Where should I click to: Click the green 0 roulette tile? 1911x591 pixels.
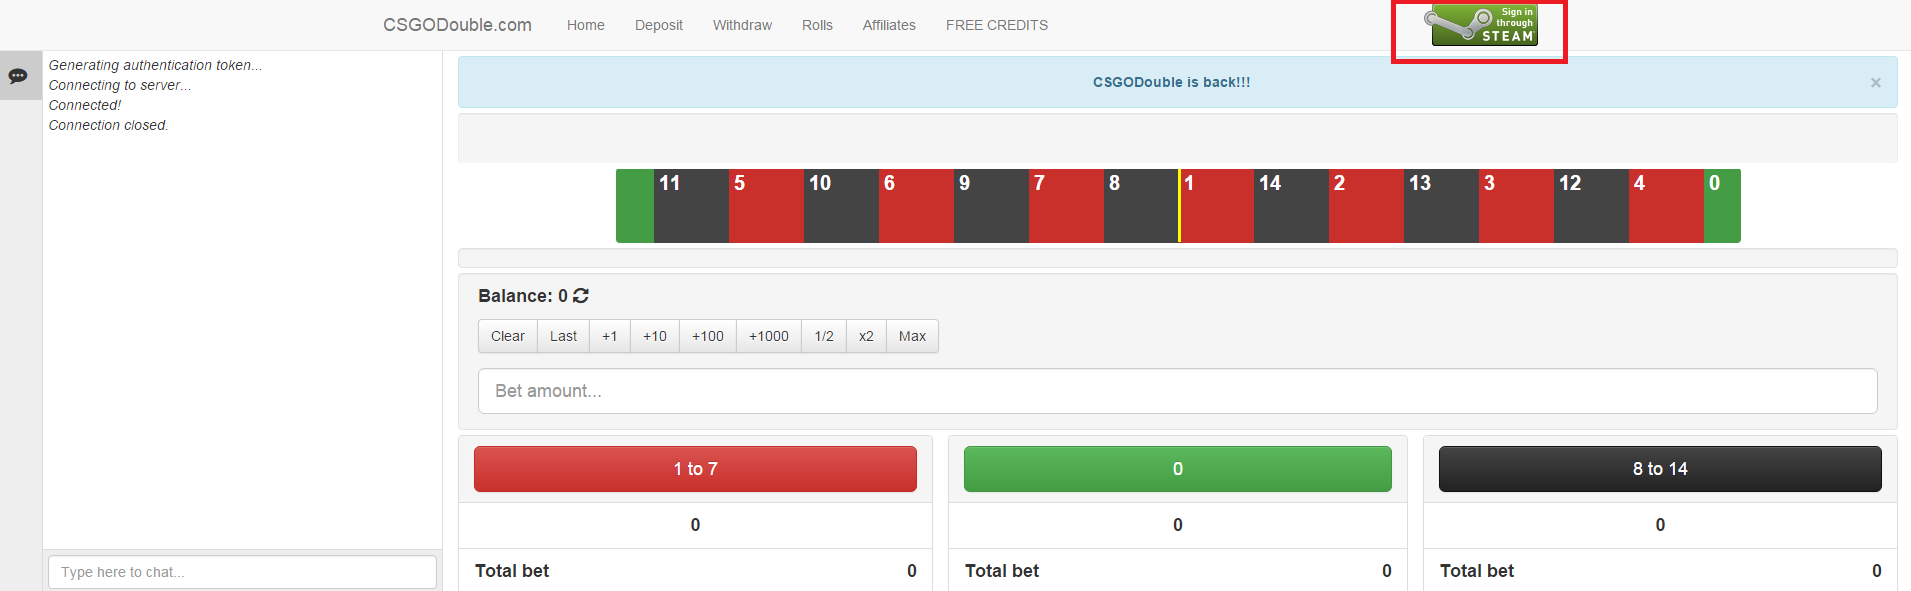click(x=1722, y=206)
